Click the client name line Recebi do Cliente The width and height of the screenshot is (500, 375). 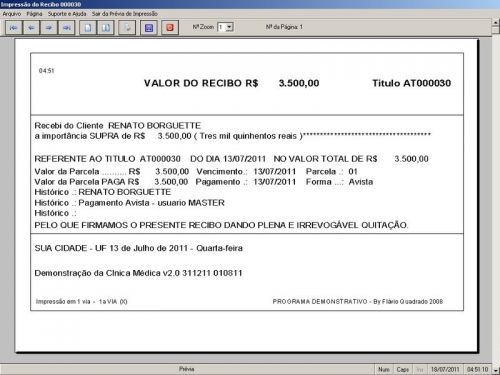[x=118, y=126]
